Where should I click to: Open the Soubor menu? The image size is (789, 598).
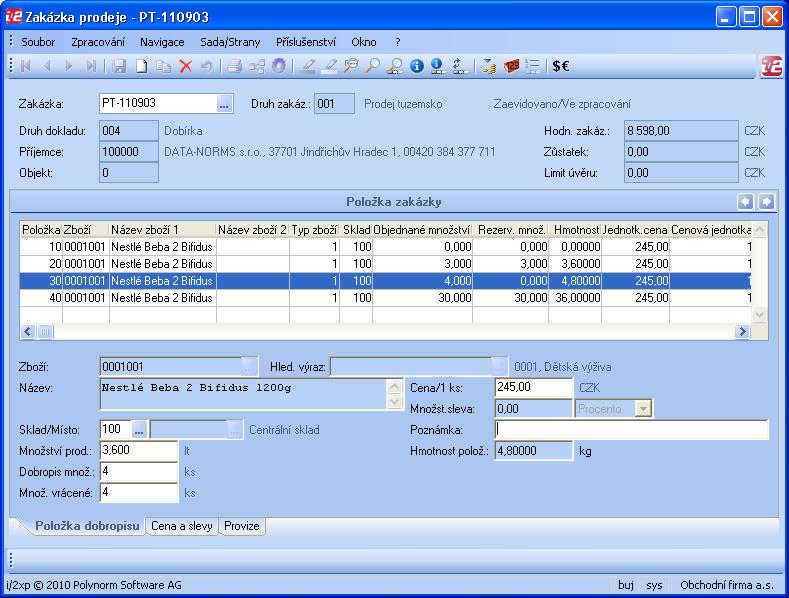point(38,42)
